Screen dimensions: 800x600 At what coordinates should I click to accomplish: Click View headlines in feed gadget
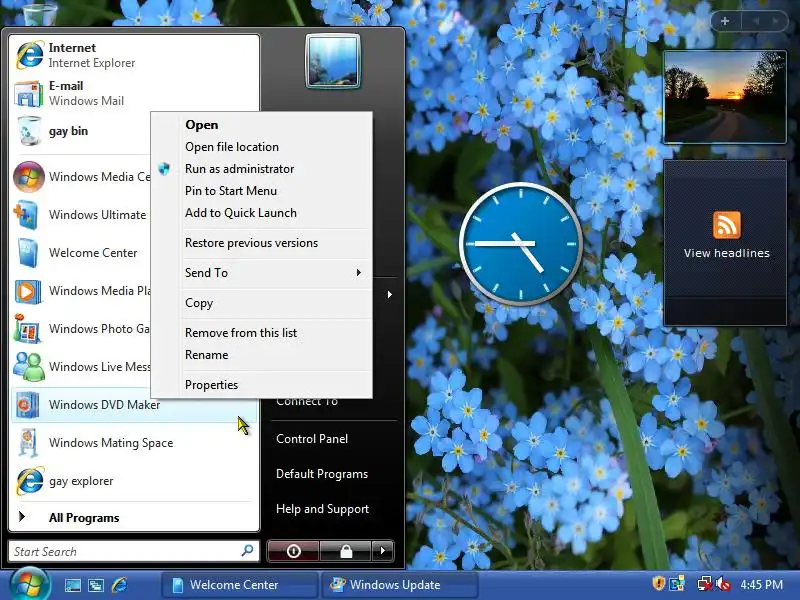[727, 253]
